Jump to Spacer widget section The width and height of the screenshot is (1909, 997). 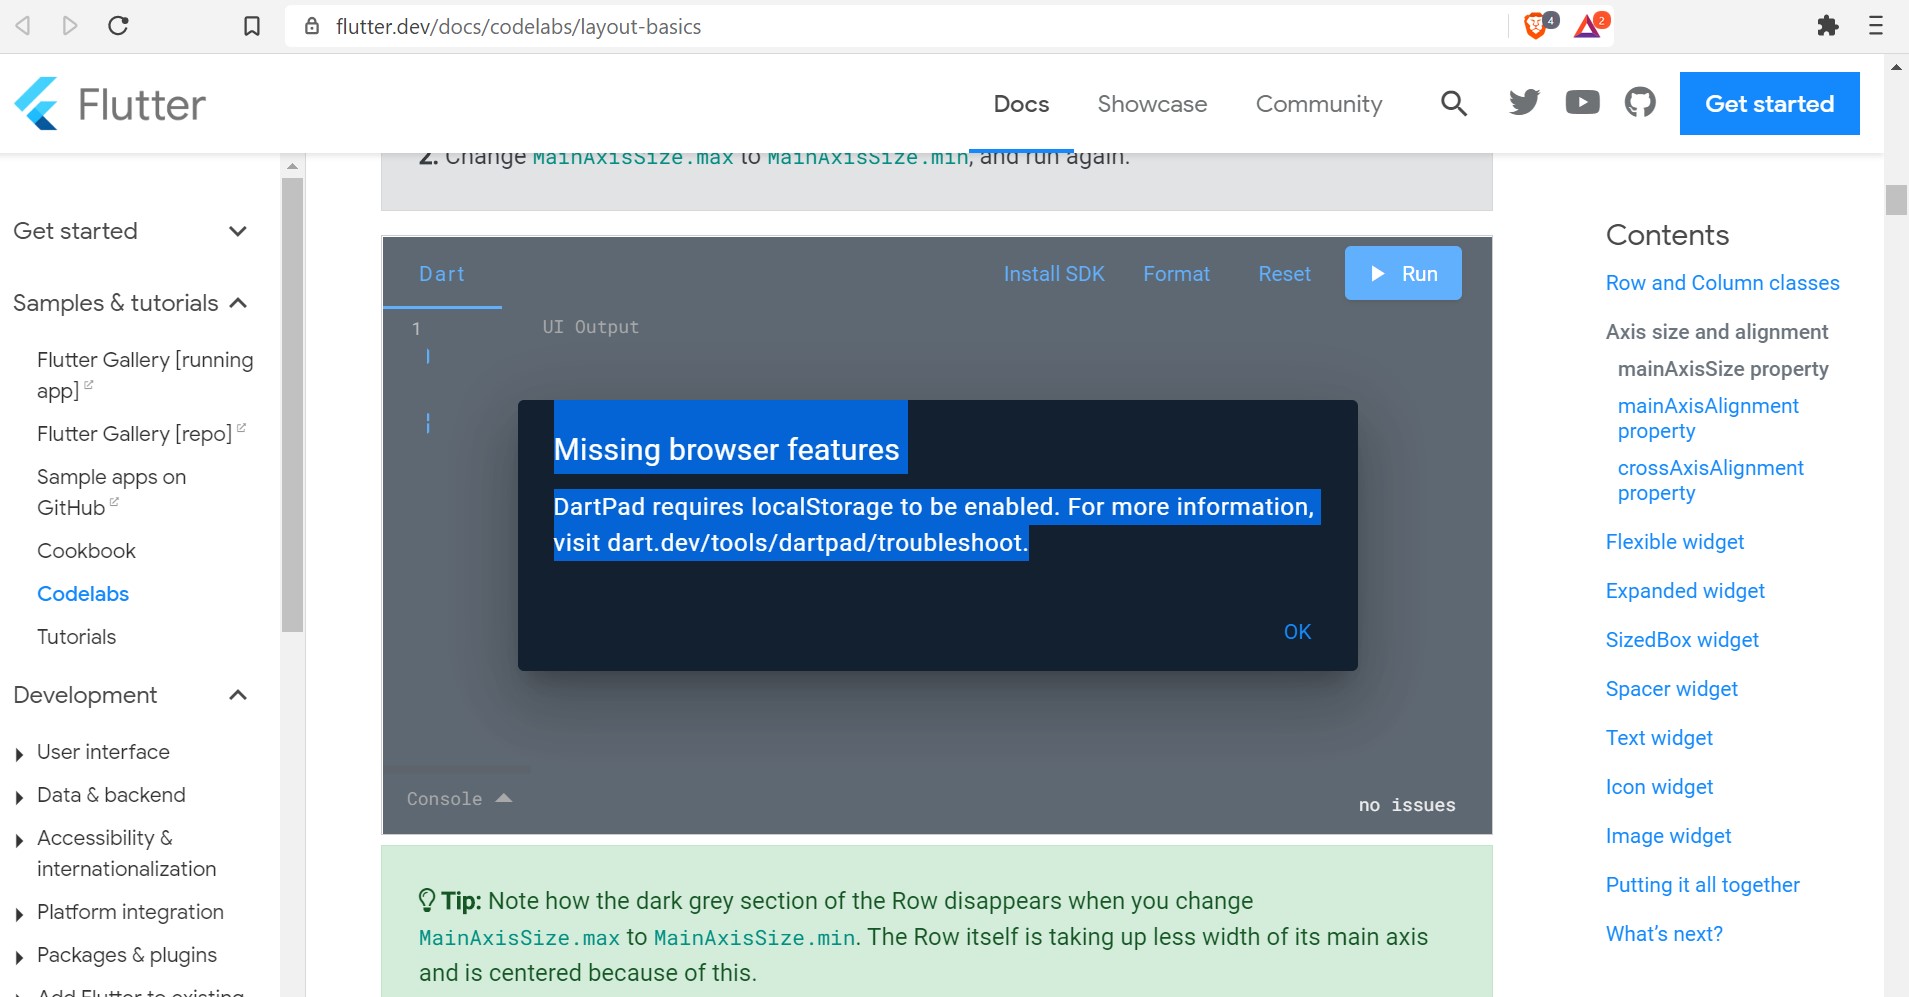coord(1672,689)
